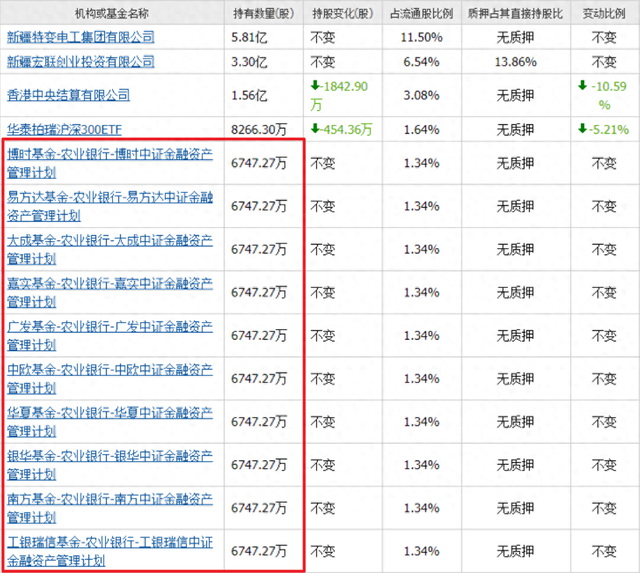The height and width of the screenshot is (573, 640).
Task: Open 南方基金-农业银行 asset plan link
Action: (110, 508)
